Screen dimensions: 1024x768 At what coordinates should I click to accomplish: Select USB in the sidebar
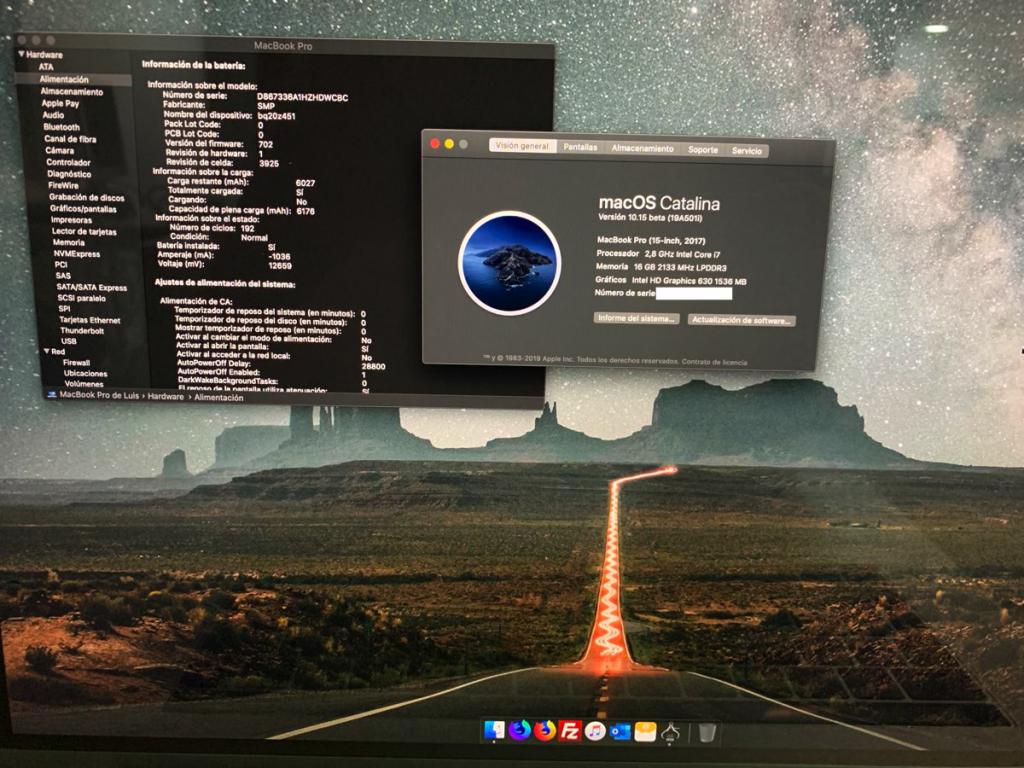(x=69, y=341)
